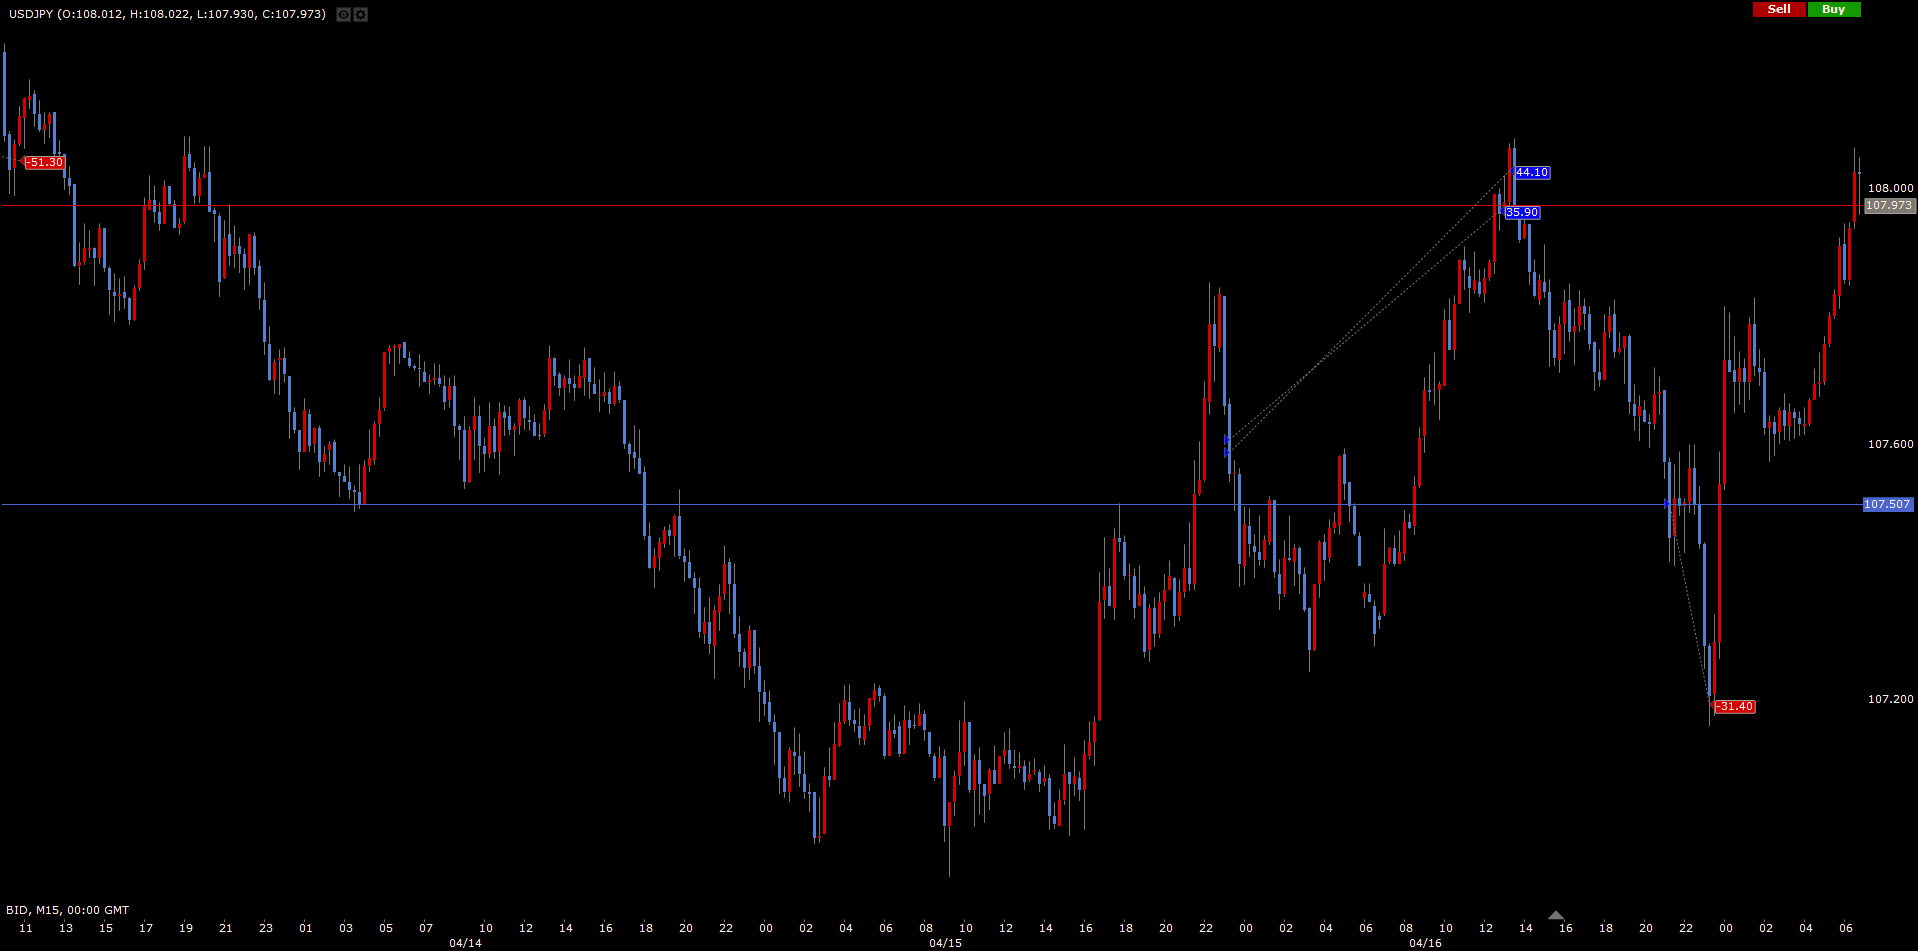Image resolution: width=1918 pixels, height=951 pixels.
Task: Click the 04/15 date label on time axis
Action: [x=945, y=943]
